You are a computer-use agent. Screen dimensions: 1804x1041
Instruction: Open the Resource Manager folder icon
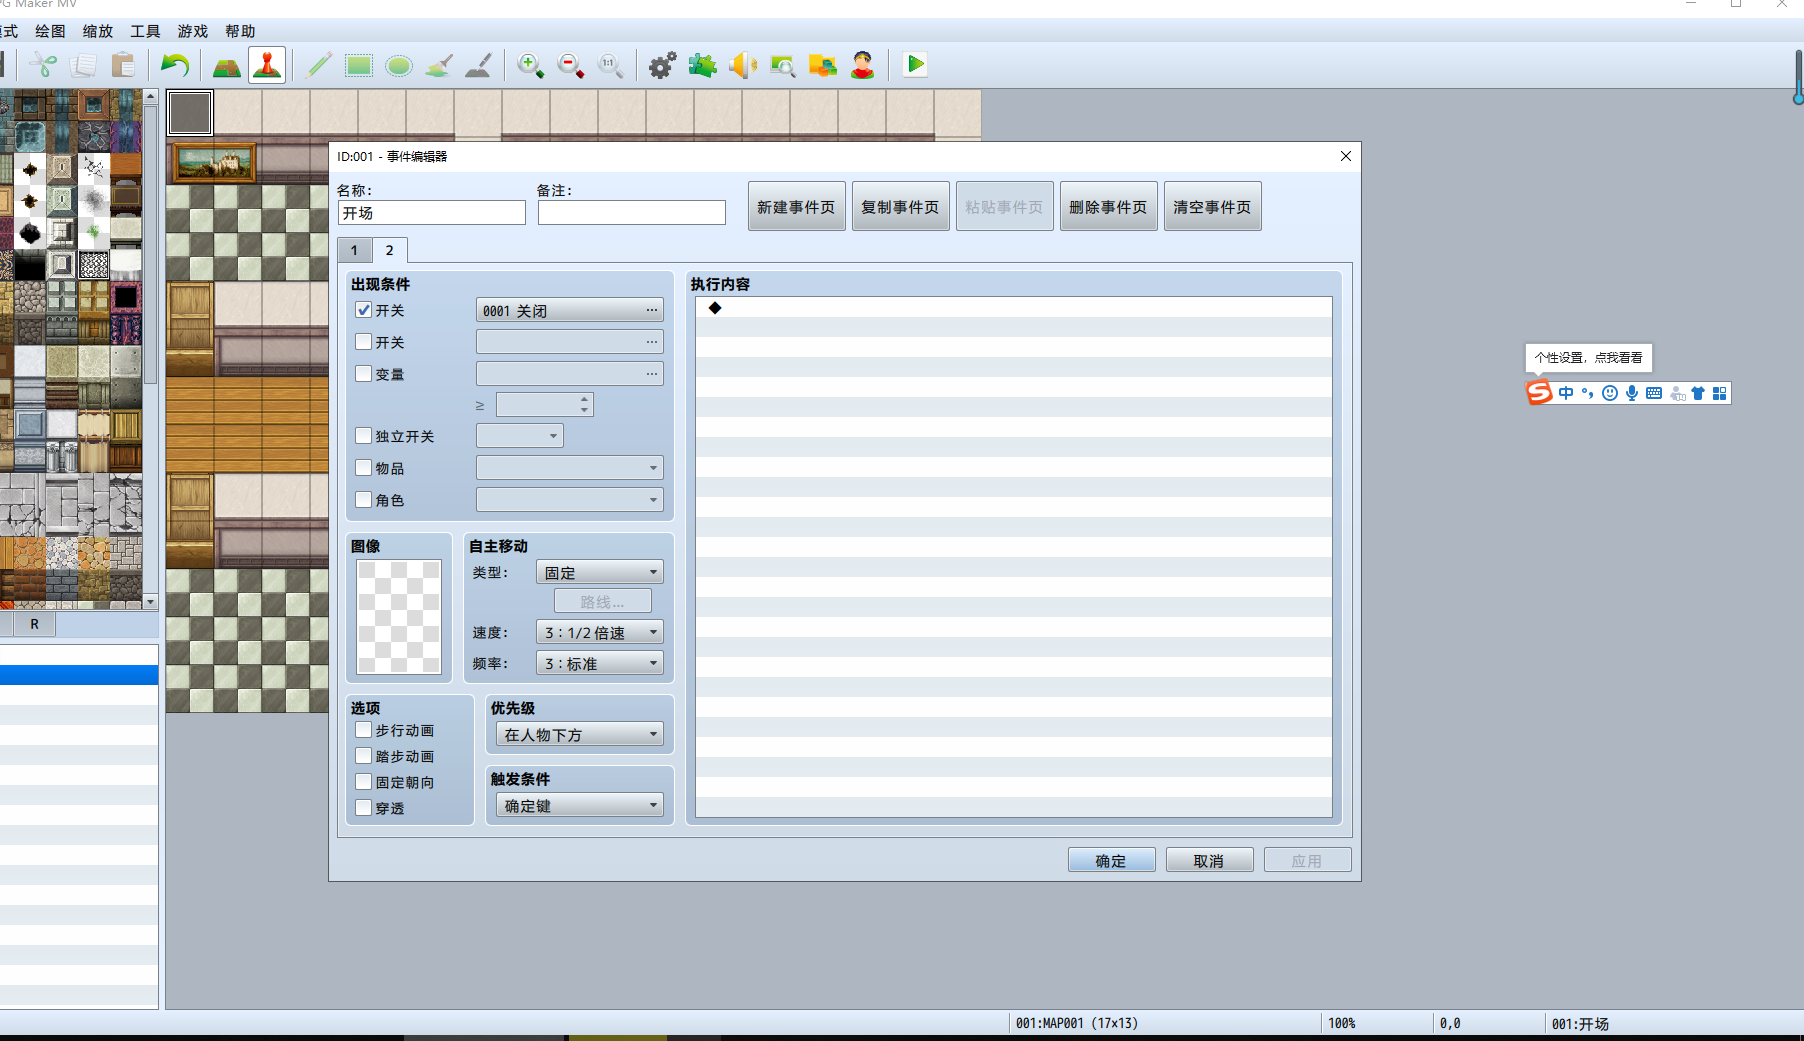pyautogui.click(x=823, y=66)
